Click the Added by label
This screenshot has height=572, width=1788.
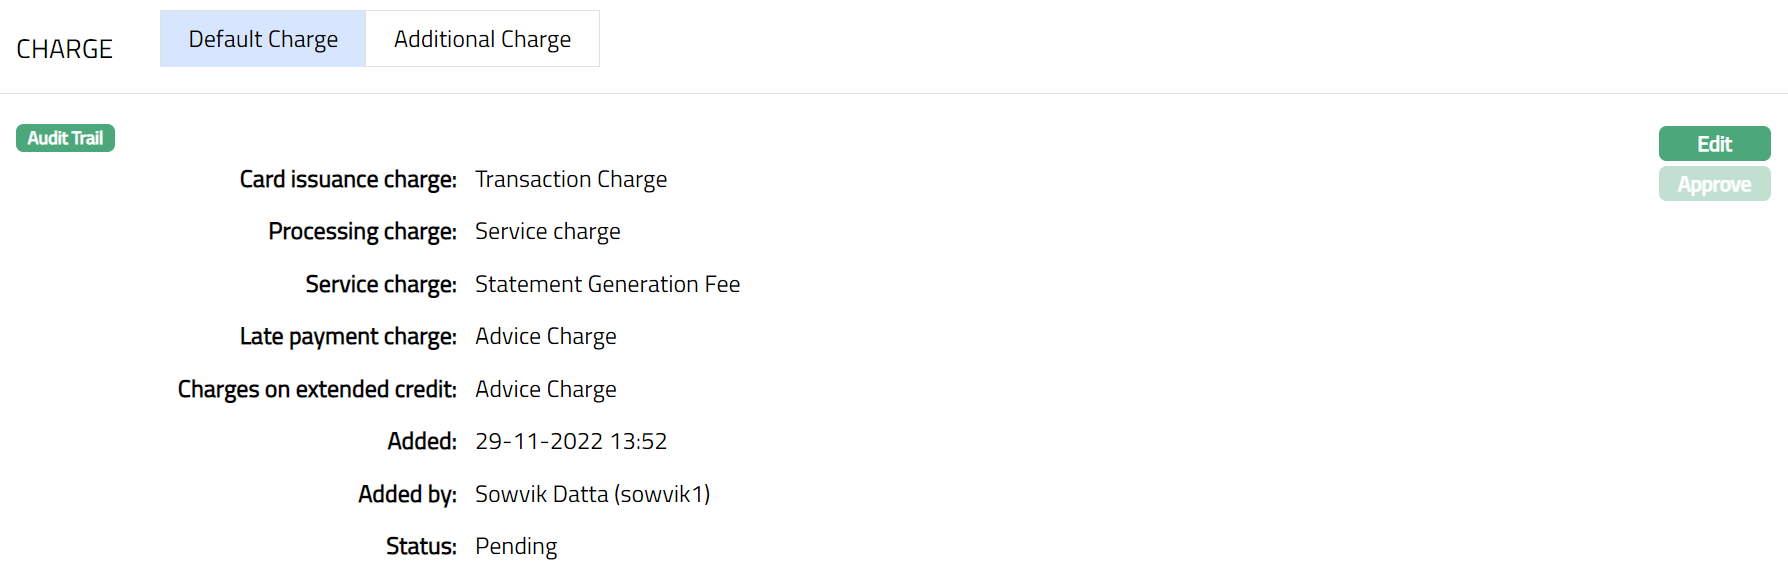pyautogui.click(x=407, y=494)
